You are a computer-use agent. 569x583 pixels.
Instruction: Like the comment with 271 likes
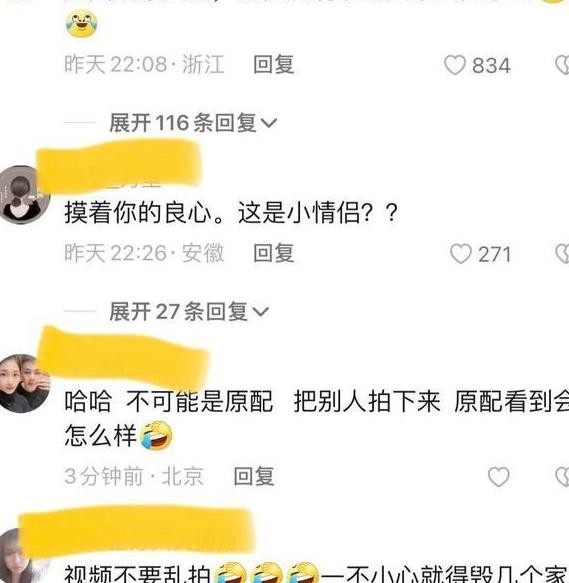click(461, 254)
